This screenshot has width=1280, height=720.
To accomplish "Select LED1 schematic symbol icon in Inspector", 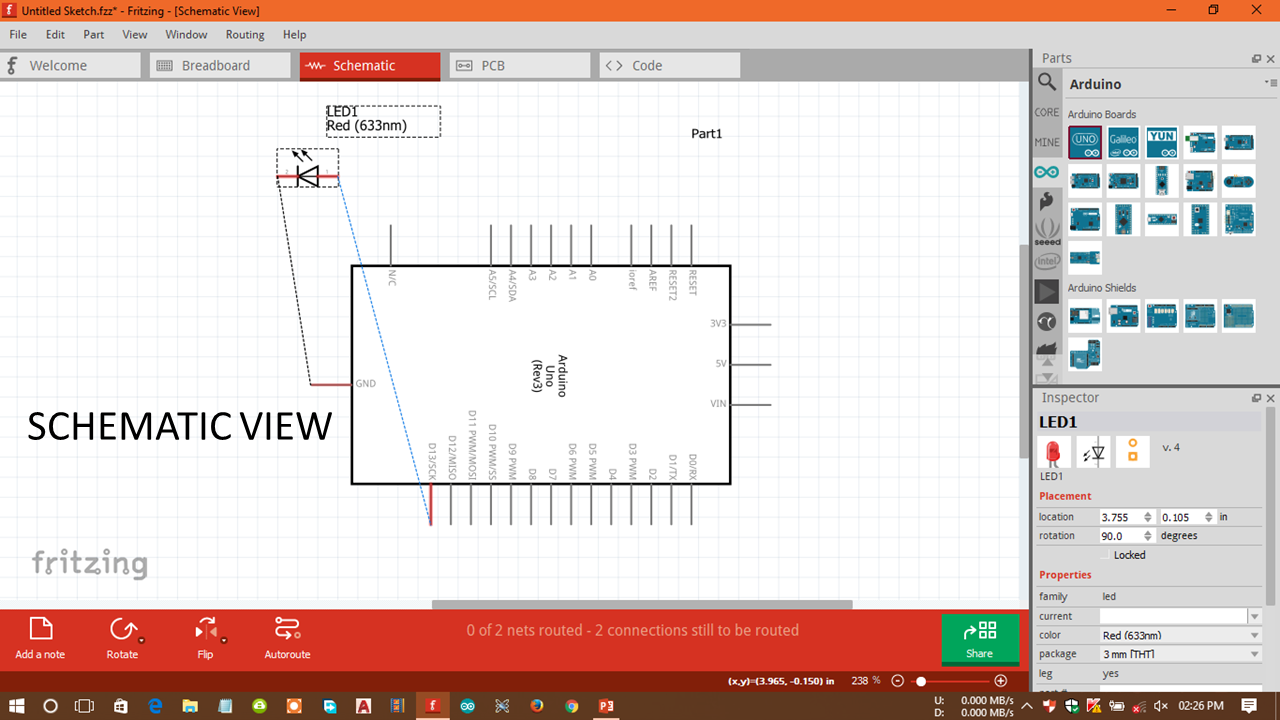I will point(1092,451).
